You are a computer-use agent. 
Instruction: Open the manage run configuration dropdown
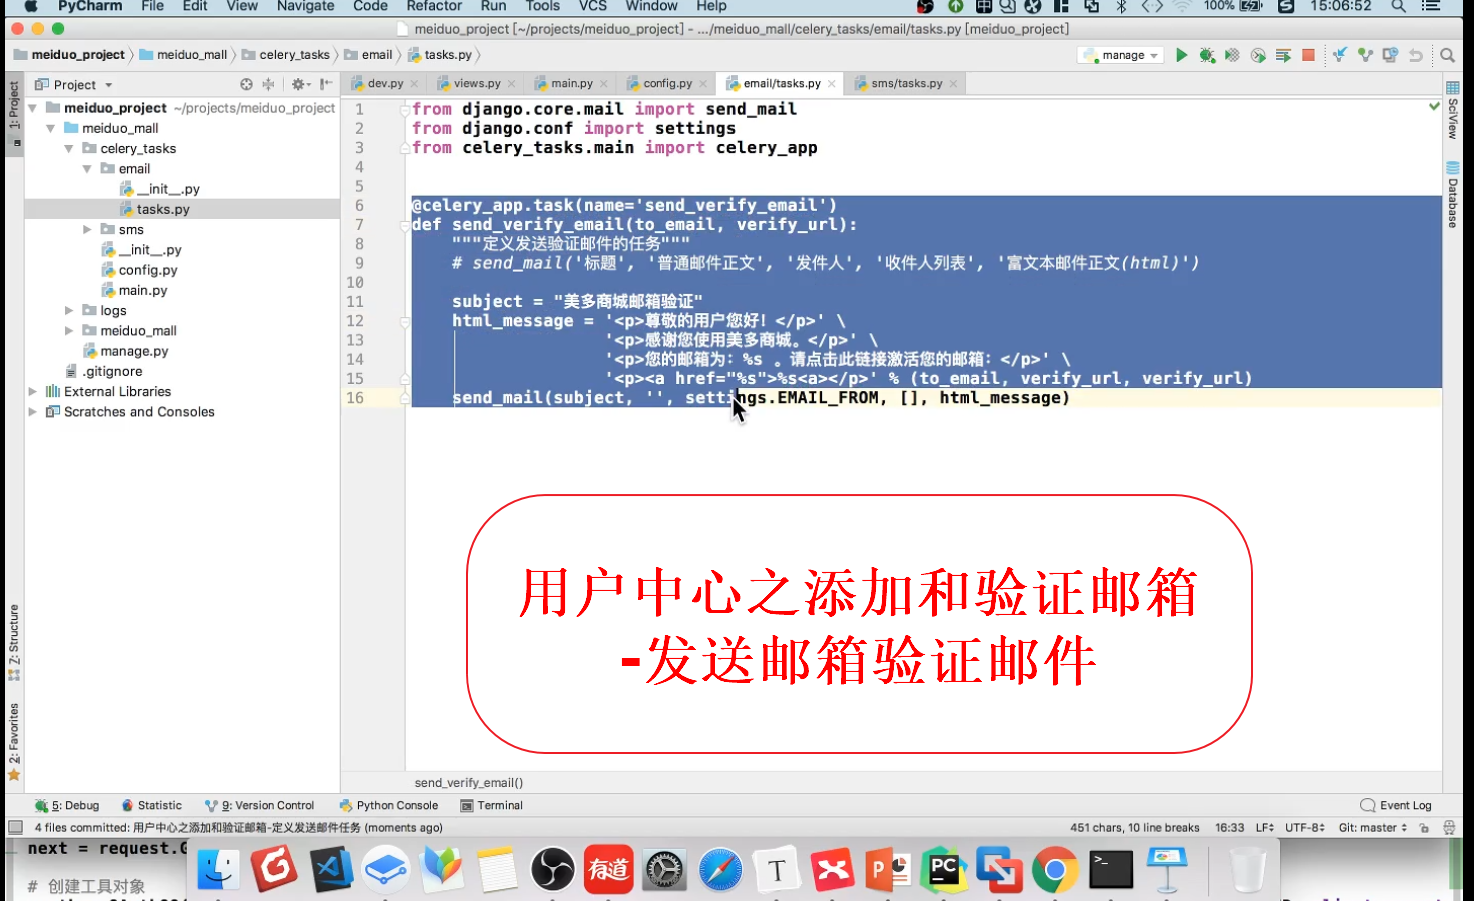coord(1121,55)
